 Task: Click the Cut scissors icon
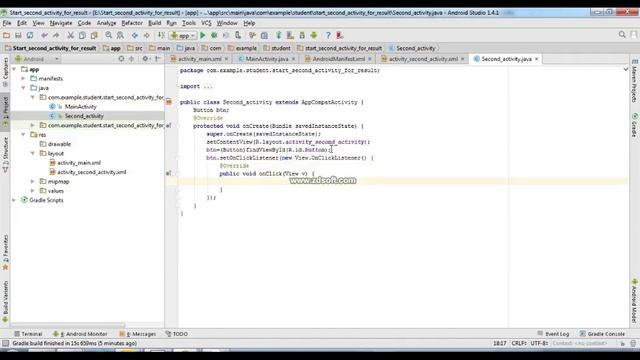[x=70, y=36]
